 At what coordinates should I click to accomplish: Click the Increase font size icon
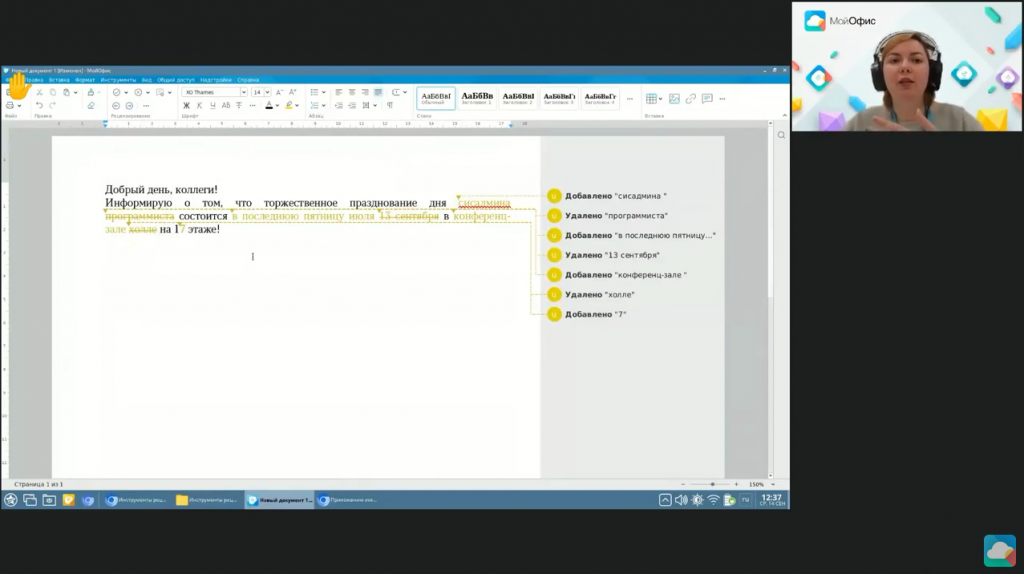(293, 93)
